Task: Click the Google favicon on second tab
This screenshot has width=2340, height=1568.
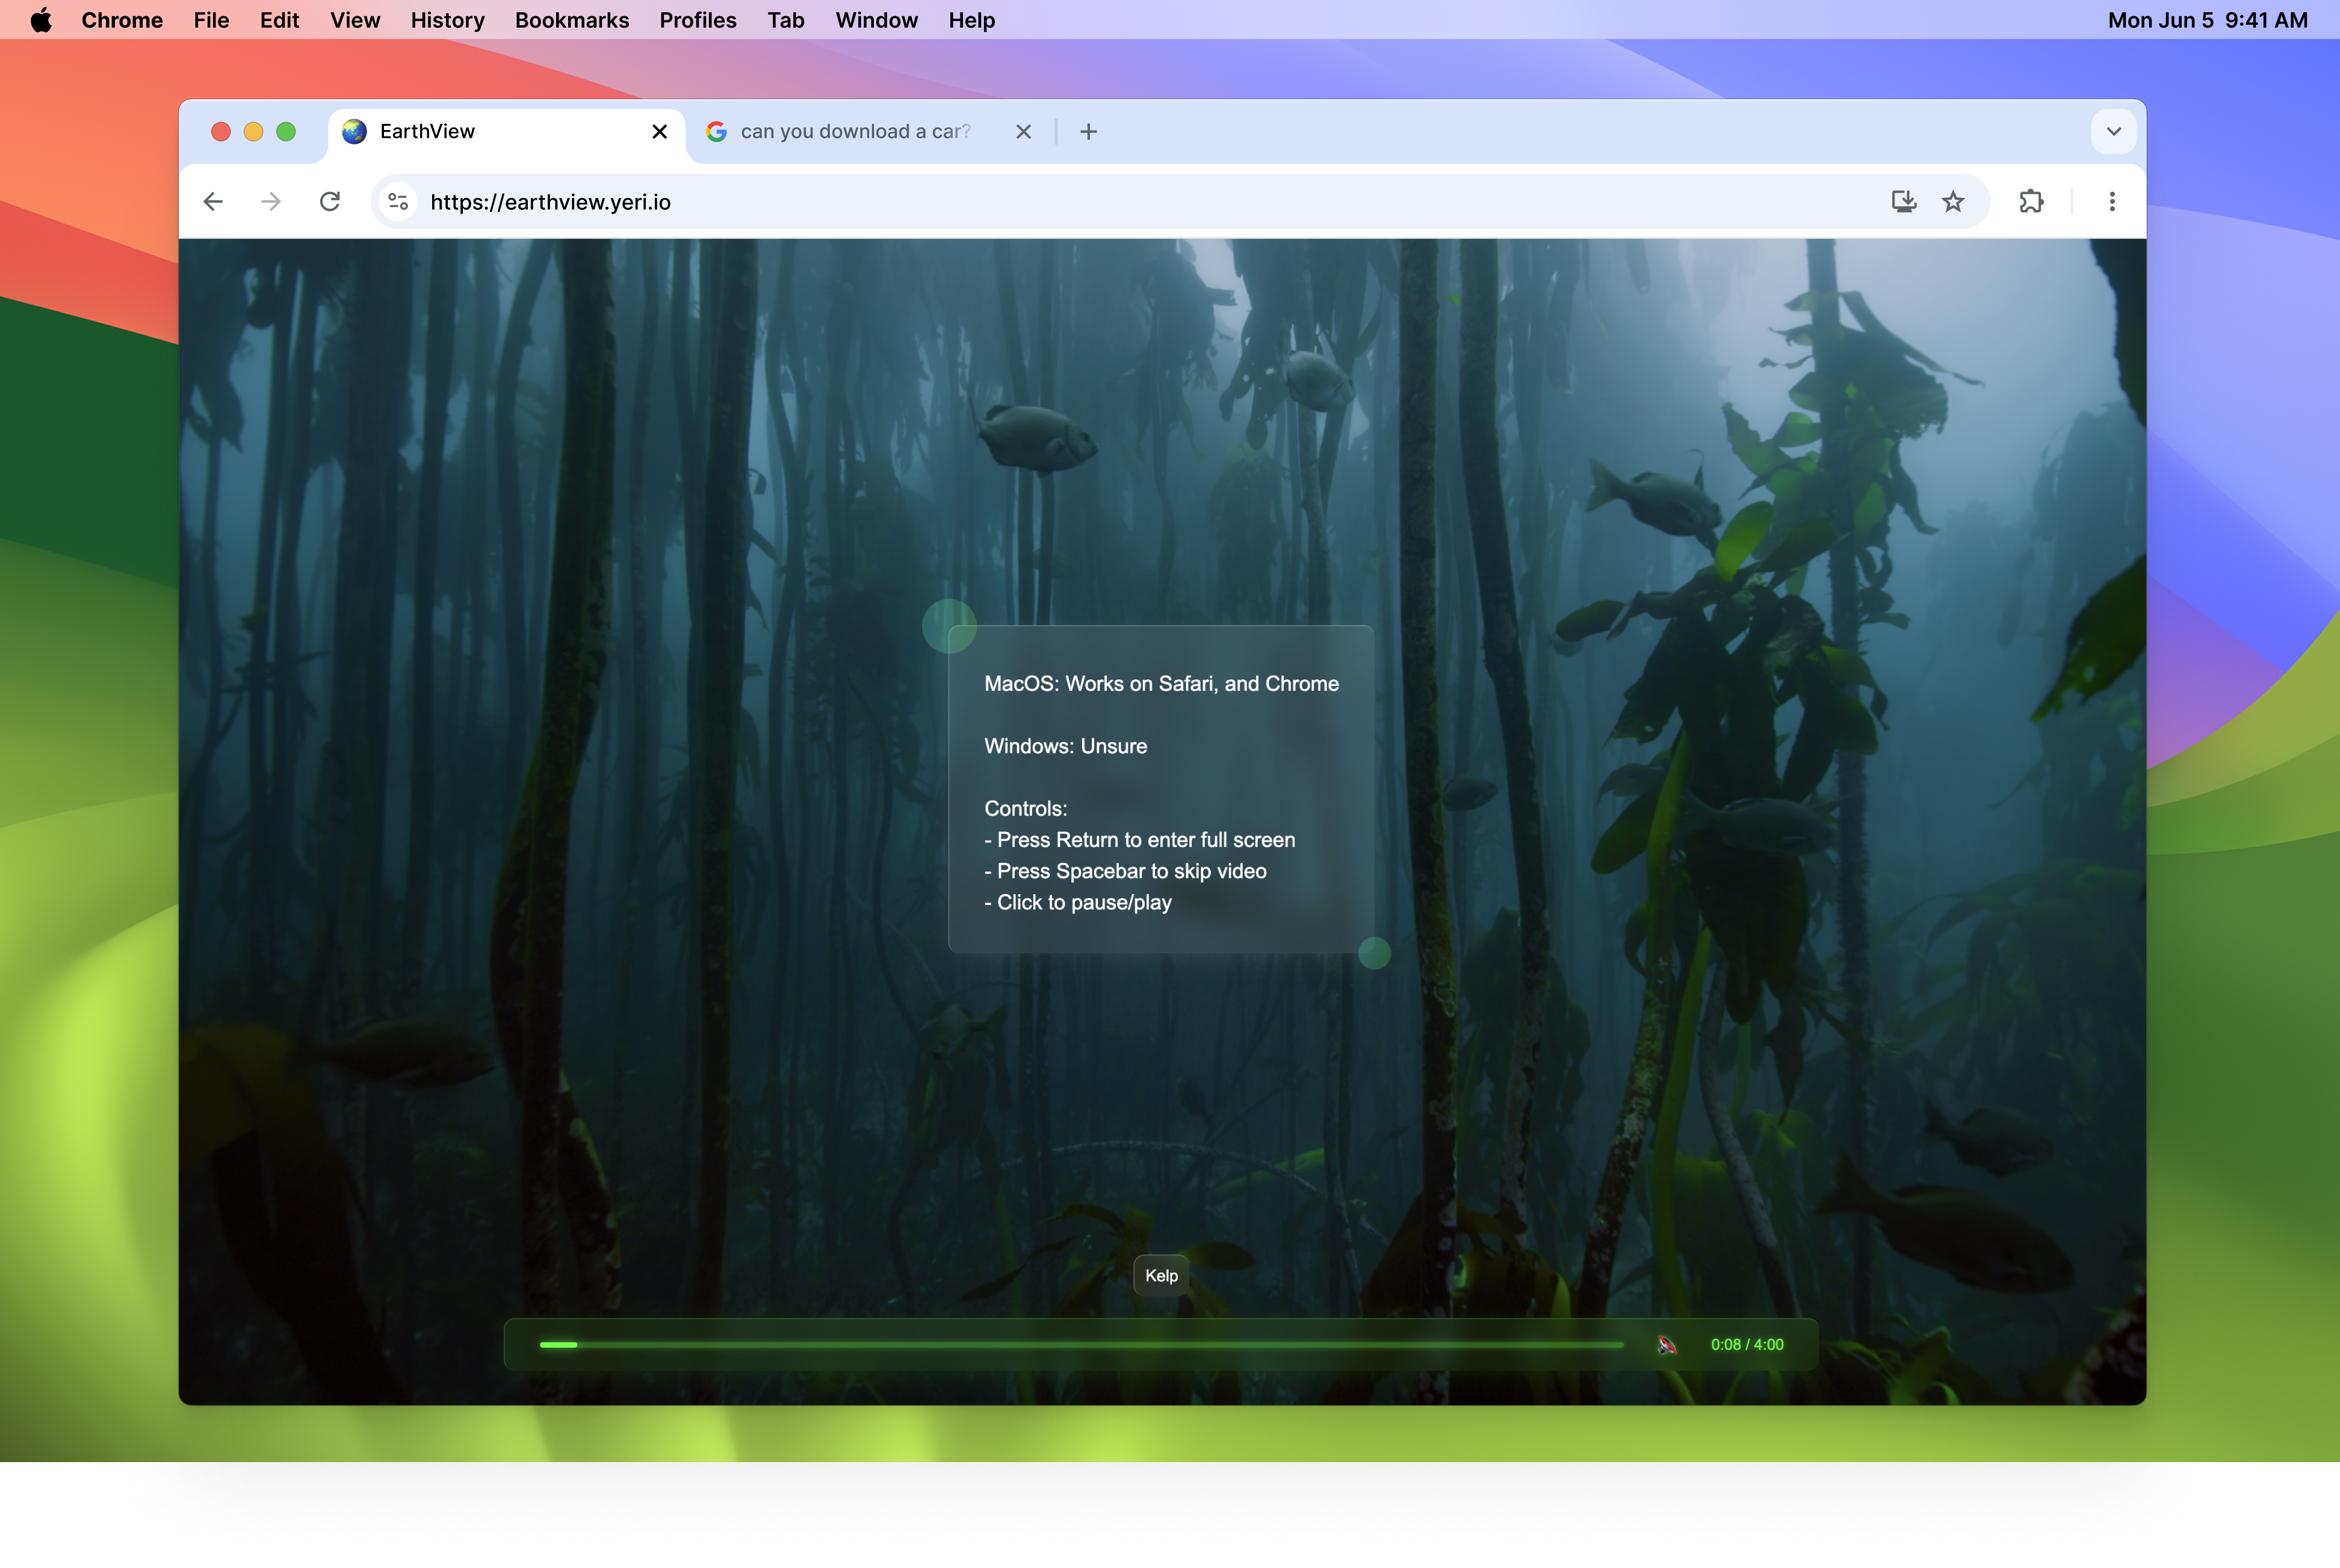Action: 716,132
